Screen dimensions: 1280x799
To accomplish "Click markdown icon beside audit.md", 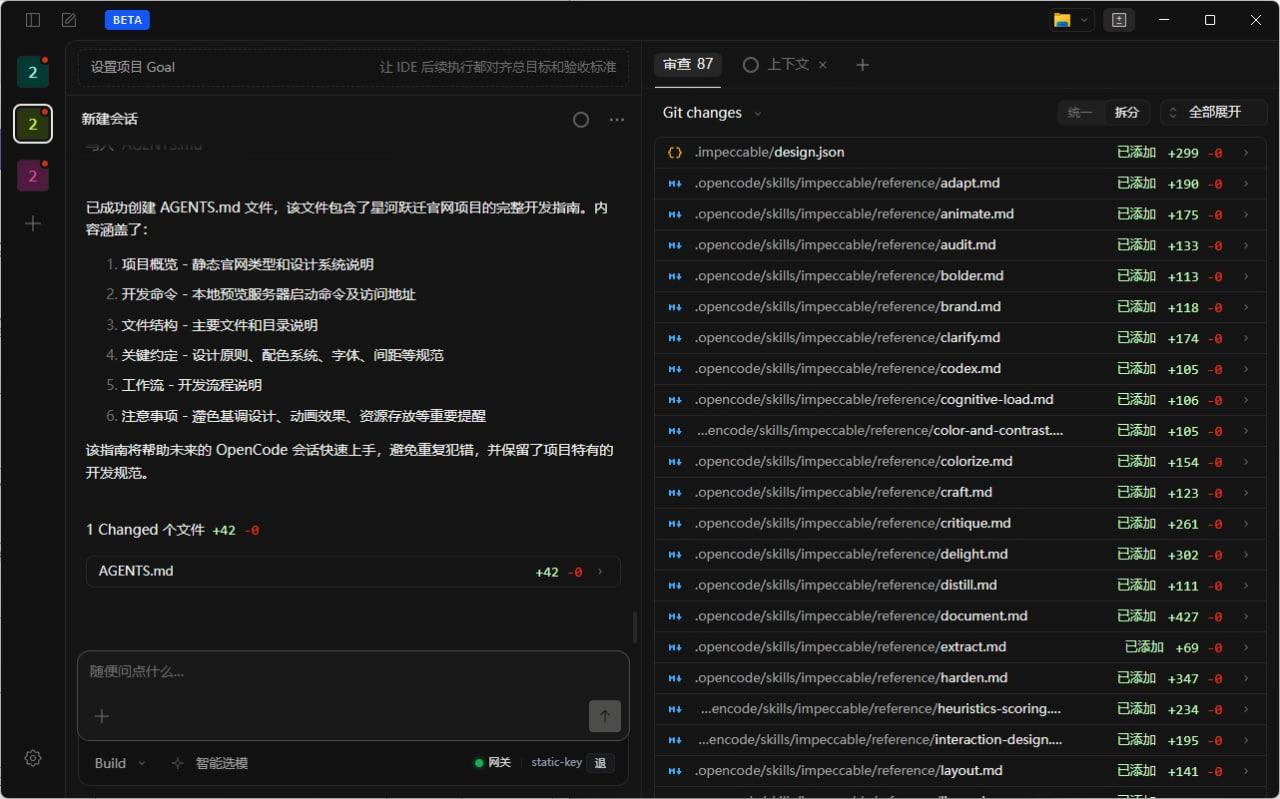I will coord(675,246).
